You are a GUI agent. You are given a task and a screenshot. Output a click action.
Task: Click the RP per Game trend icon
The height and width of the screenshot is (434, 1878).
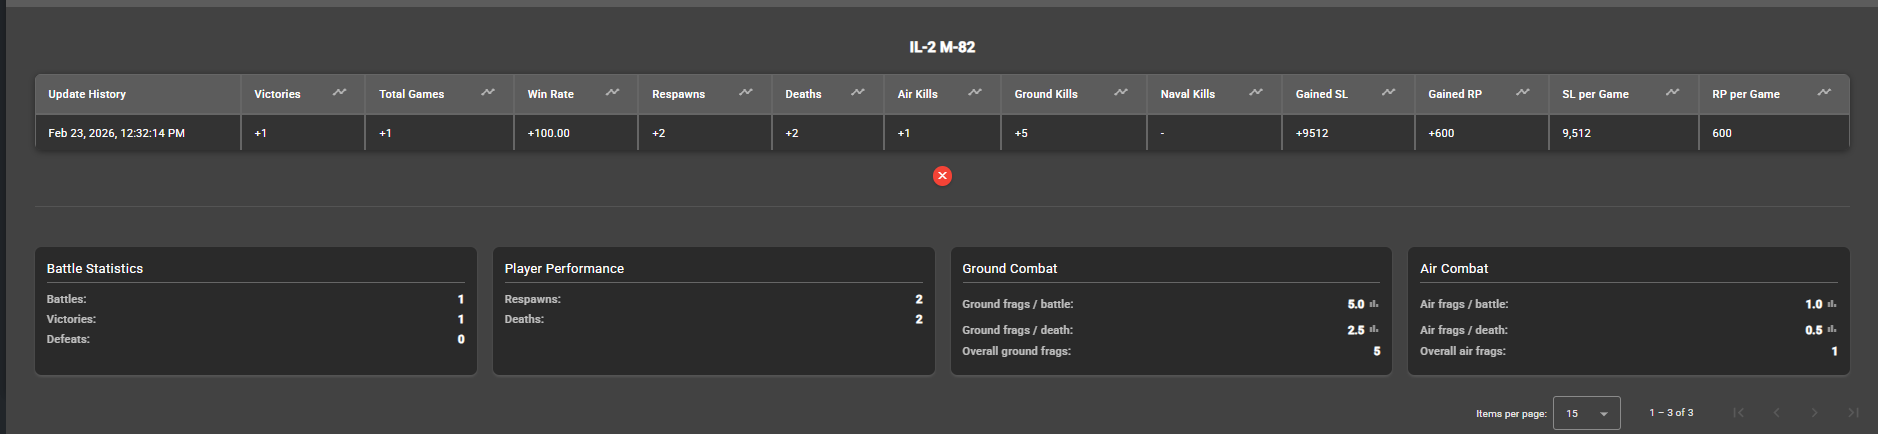pyautogui.click(x=1825, y=92)
